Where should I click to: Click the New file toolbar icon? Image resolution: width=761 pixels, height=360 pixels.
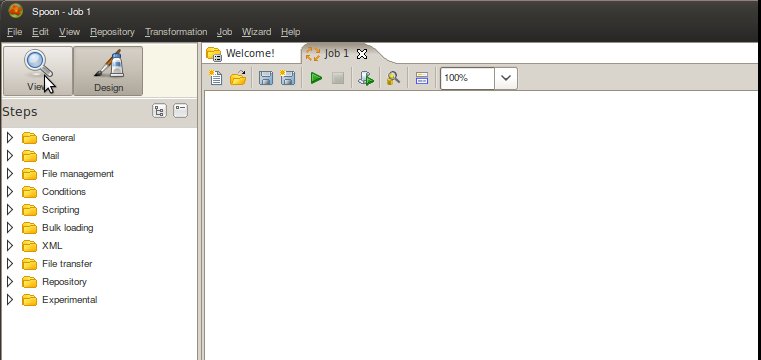coord(215,78)
